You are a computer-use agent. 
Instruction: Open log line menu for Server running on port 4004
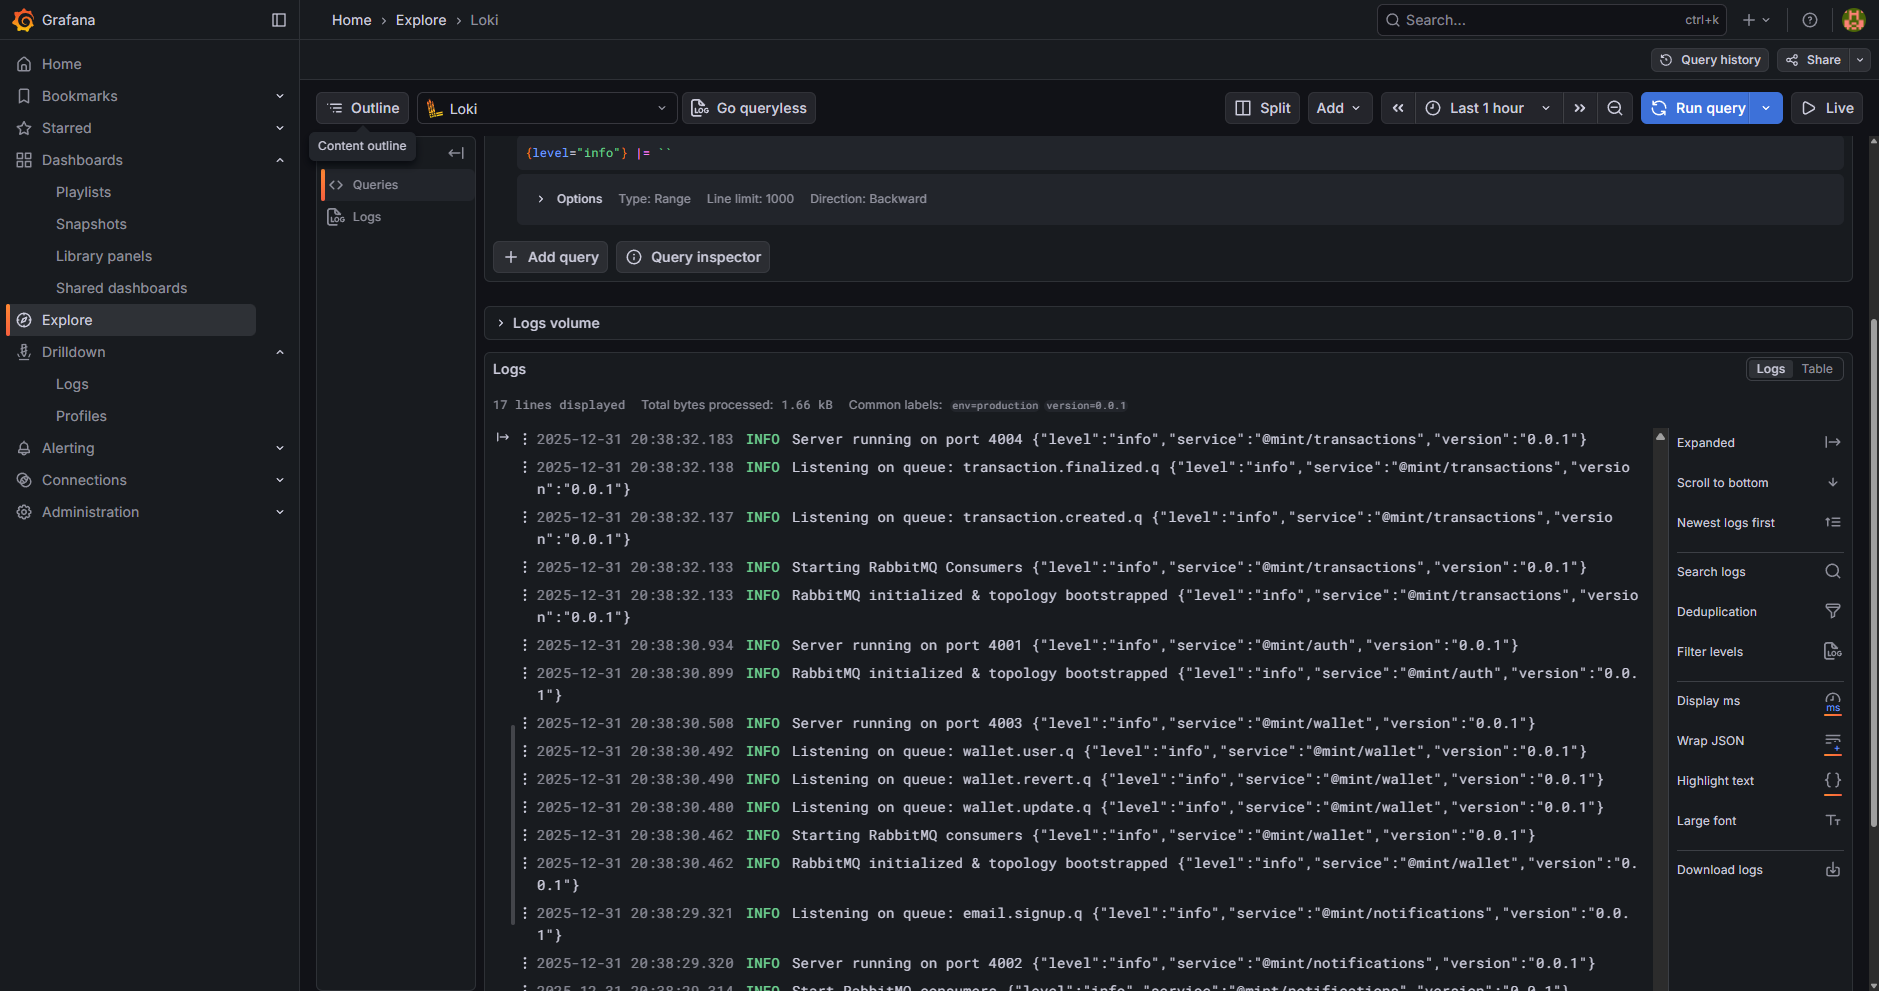525,439
